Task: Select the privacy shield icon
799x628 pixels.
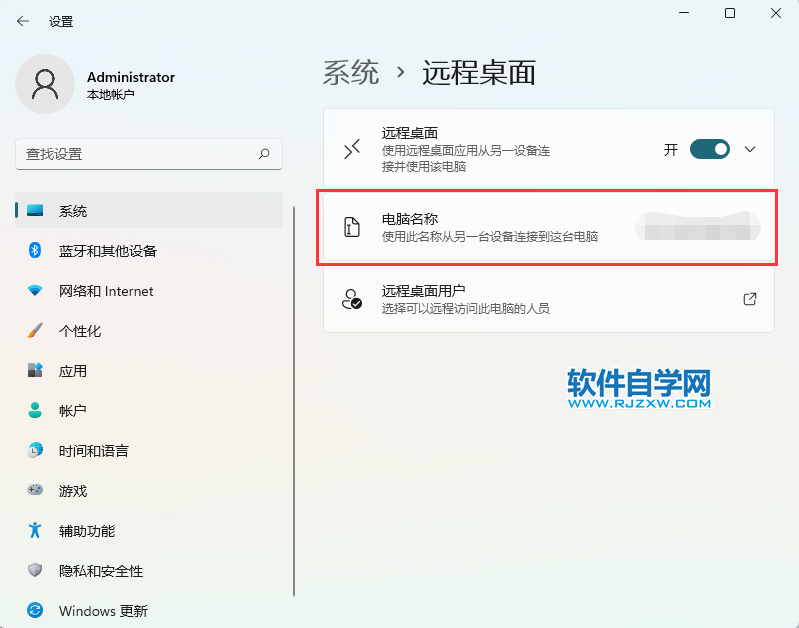Action: [35, 570]
